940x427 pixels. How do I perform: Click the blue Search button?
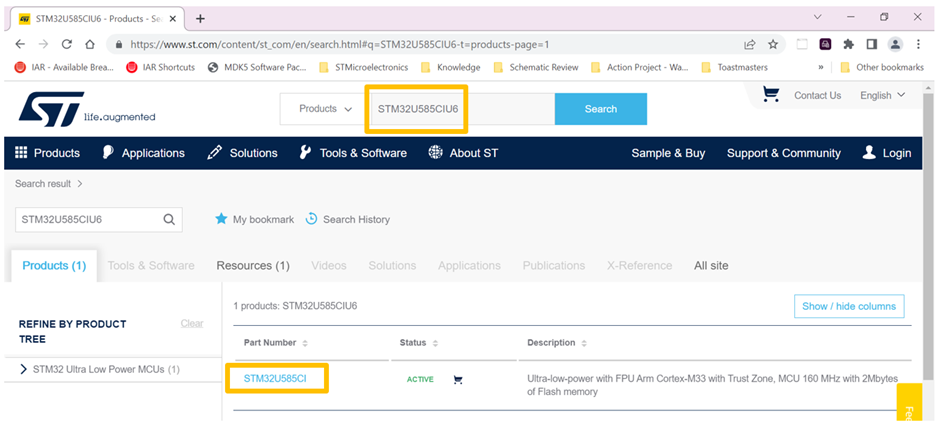pyautogui.click(x=601, y=109)
